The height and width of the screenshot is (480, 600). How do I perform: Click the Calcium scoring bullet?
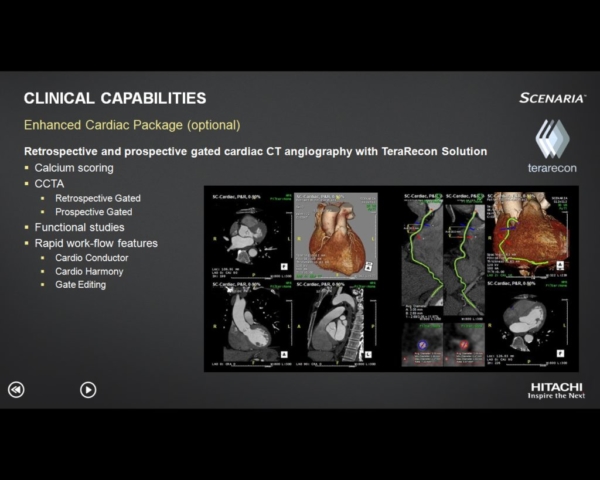click(75, 168)
